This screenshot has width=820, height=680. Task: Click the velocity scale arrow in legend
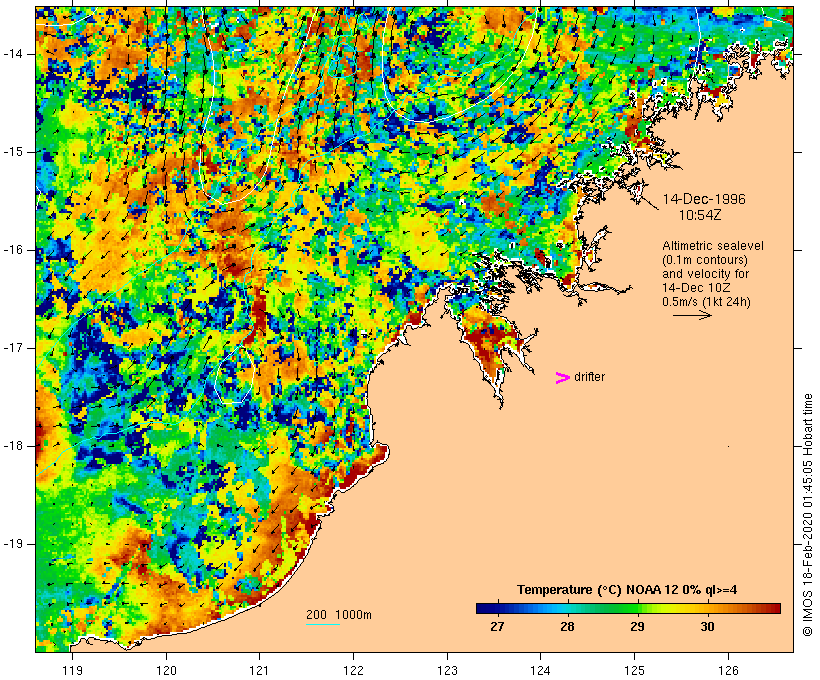(x=692, y=315)
